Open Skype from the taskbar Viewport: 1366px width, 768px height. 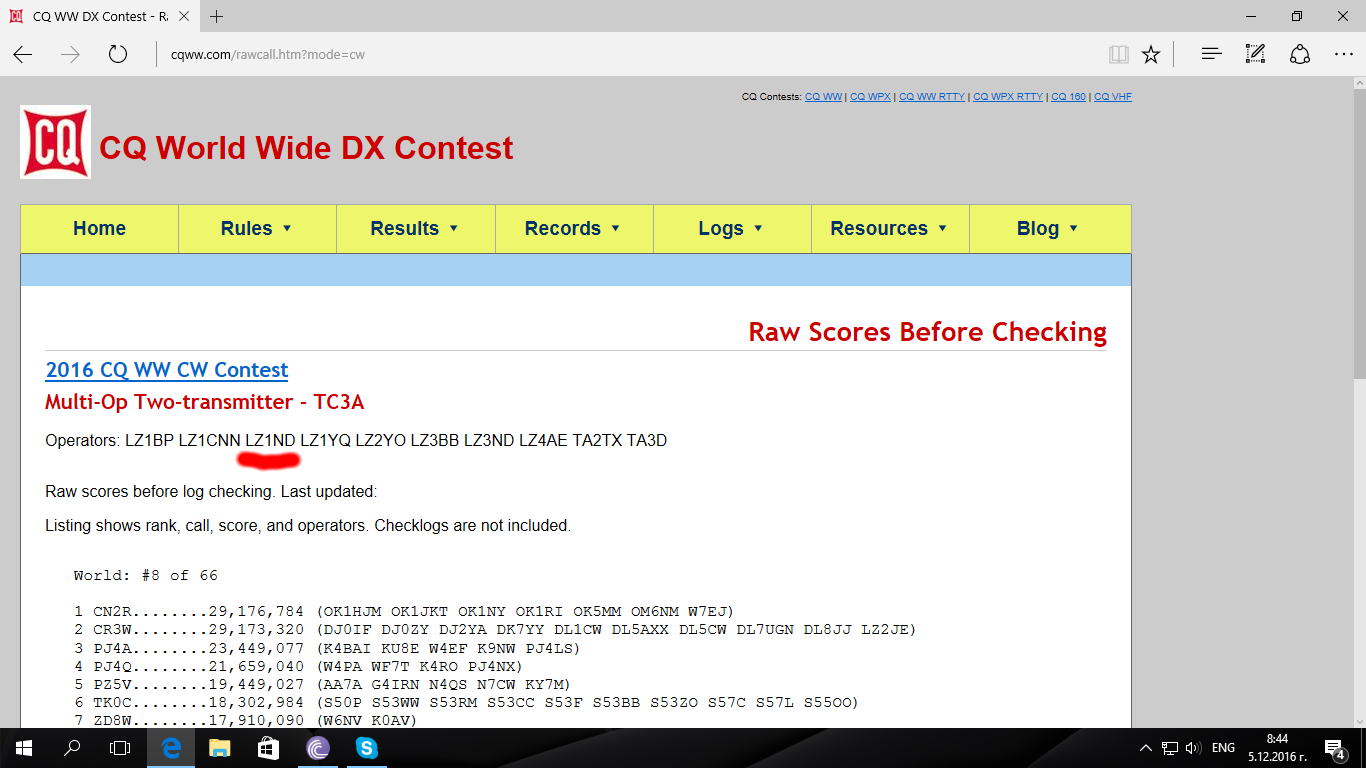pyautogui.click(x=366, y=747)
